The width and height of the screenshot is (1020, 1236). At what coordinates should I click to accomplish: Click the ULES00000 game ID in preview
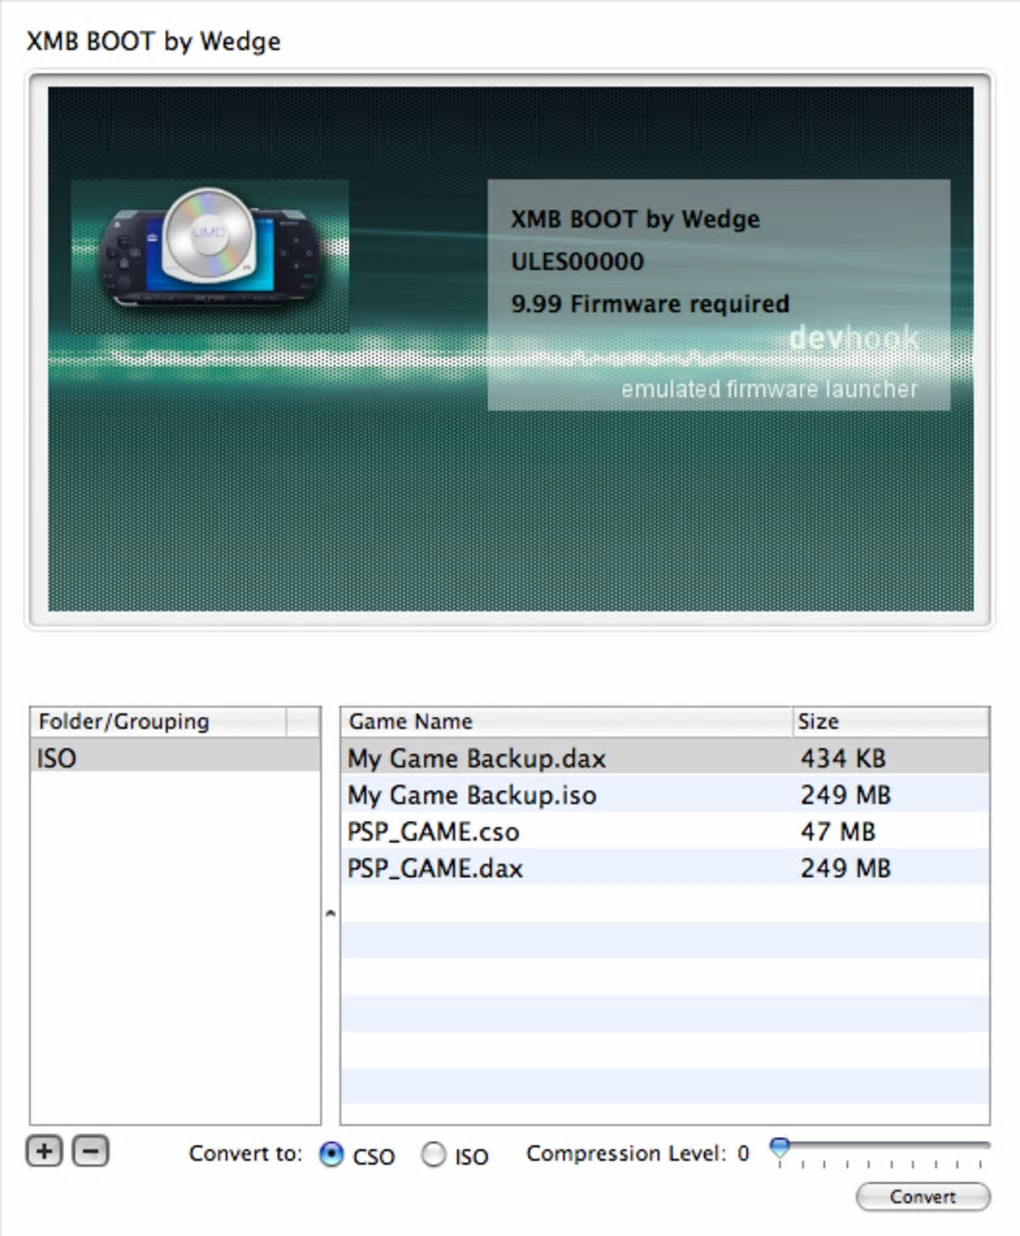(577, 262)
